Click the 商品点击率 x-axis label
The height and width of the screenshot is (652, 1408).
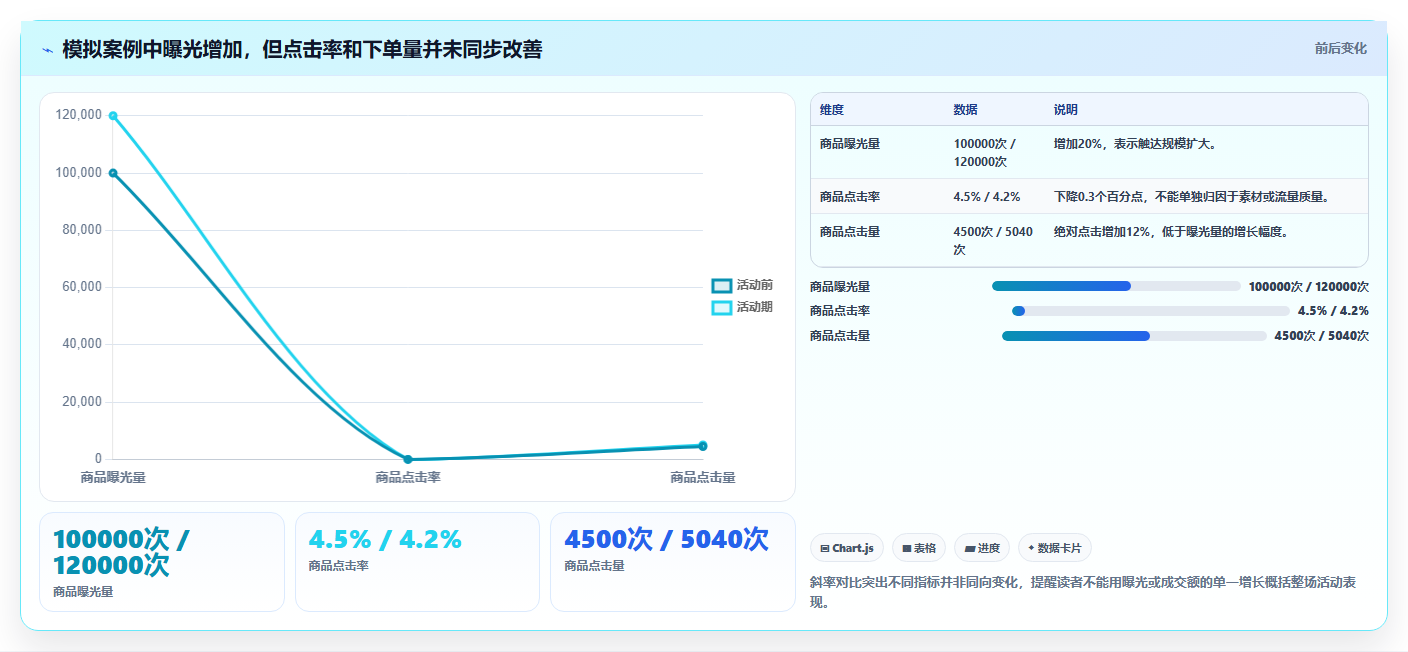[408, 478]
